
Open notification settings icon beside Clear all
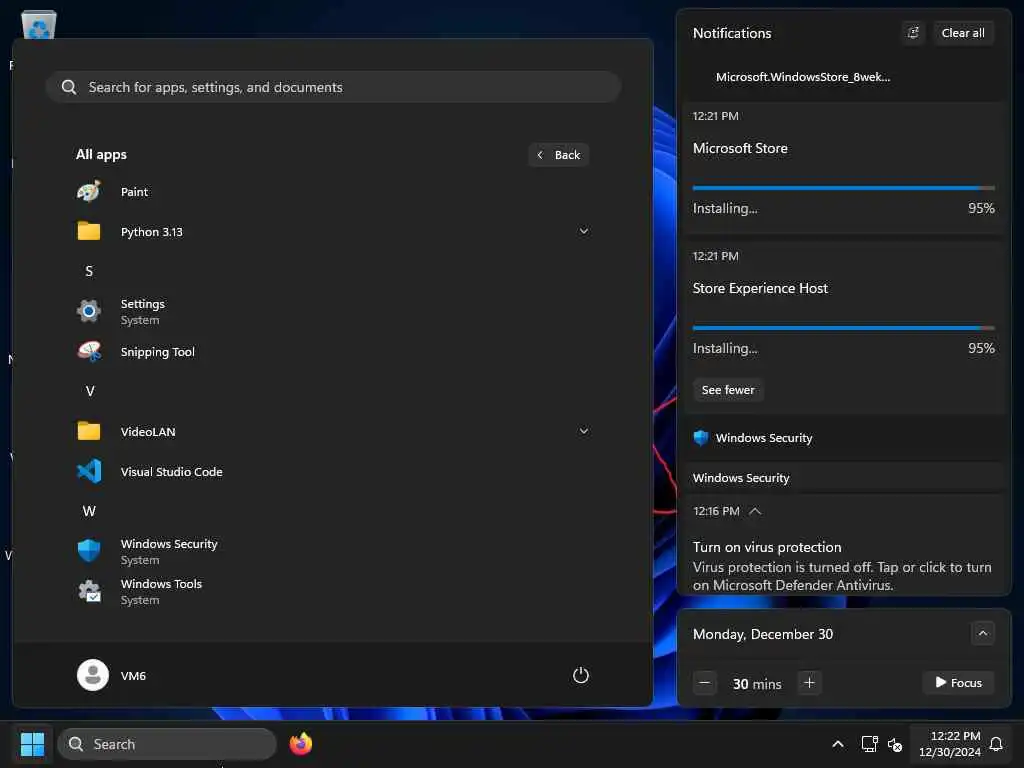[913, 33]
